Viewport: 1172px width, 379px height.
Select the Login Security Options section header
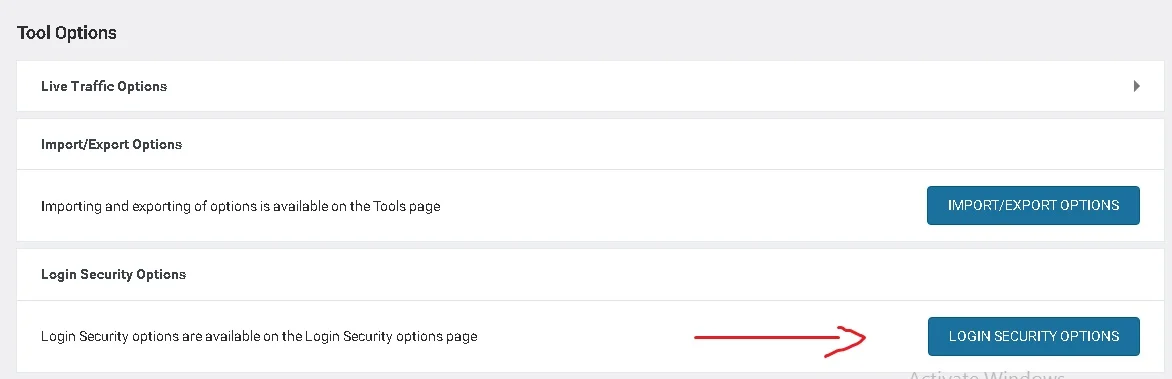[x=114, y=274]
